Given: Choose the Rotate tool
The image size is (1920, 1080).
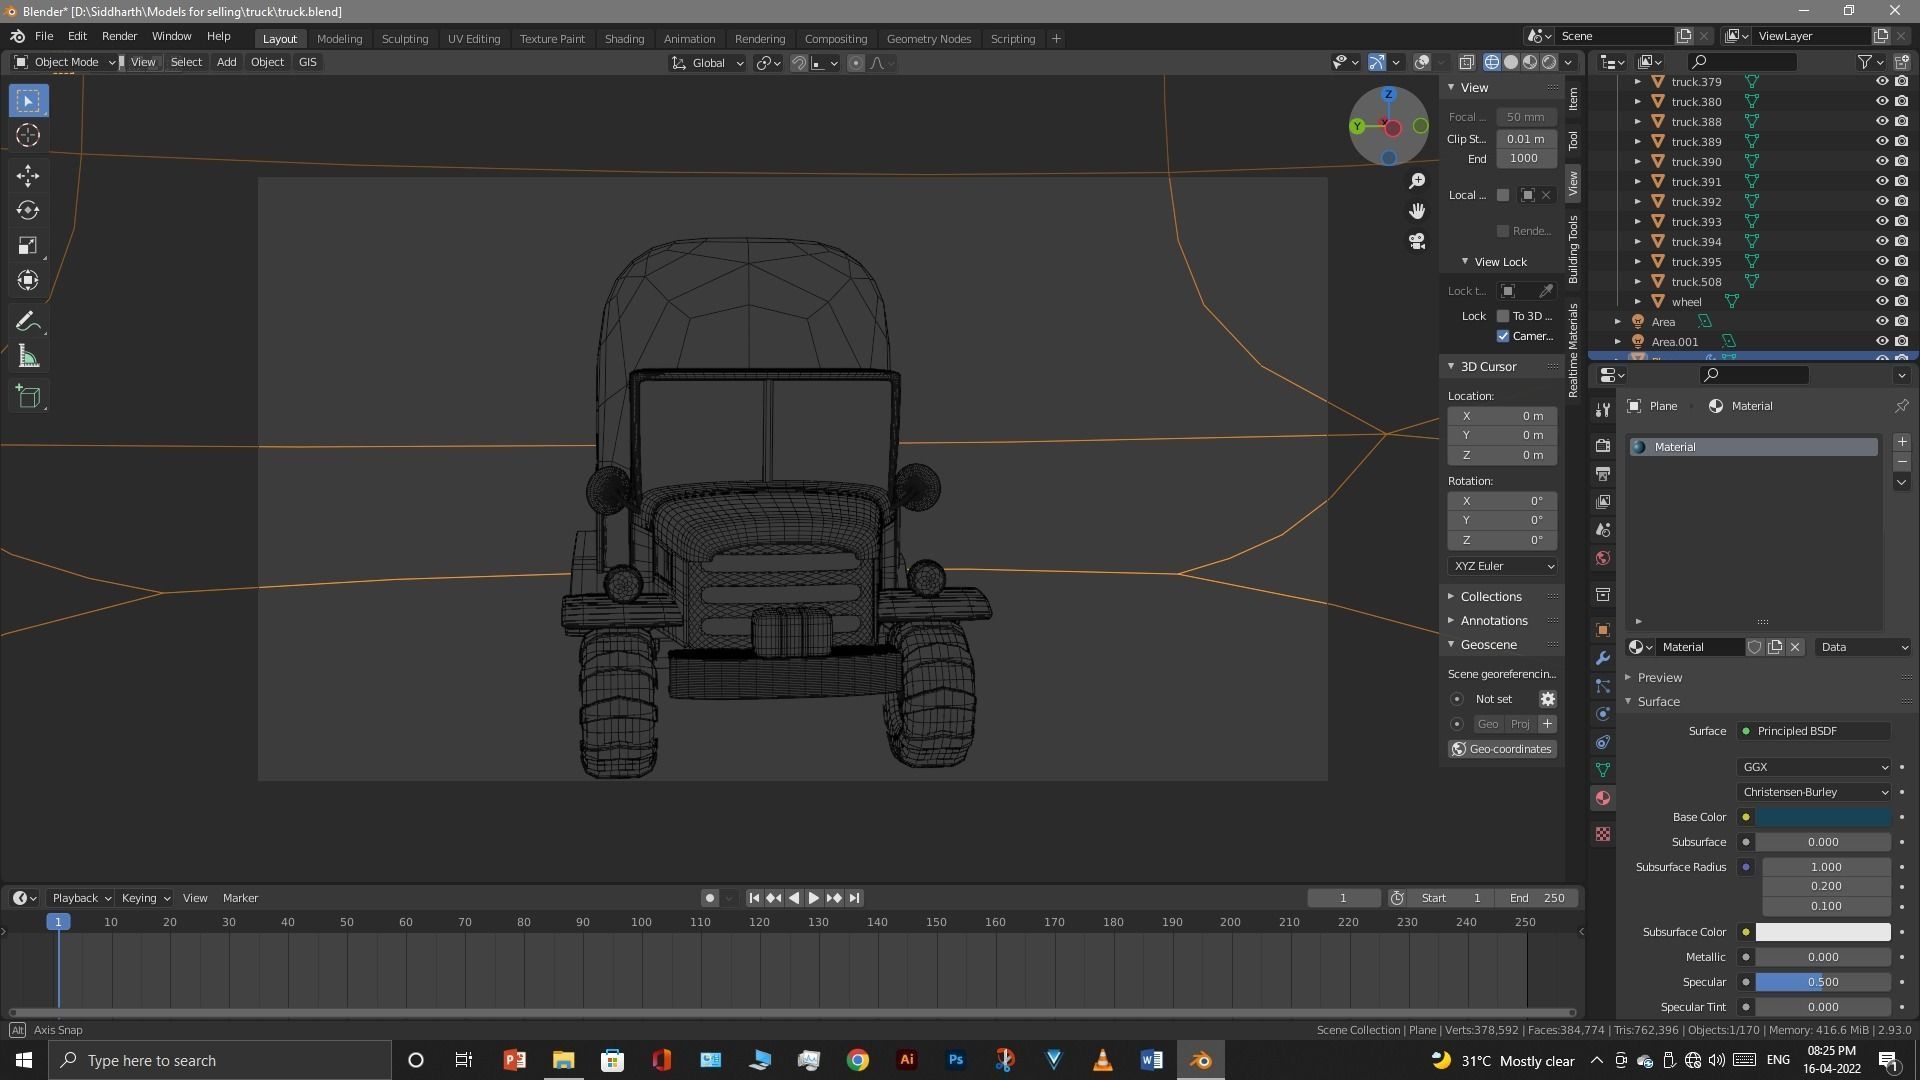Looking at the screenshot, I should click(28, 211).
